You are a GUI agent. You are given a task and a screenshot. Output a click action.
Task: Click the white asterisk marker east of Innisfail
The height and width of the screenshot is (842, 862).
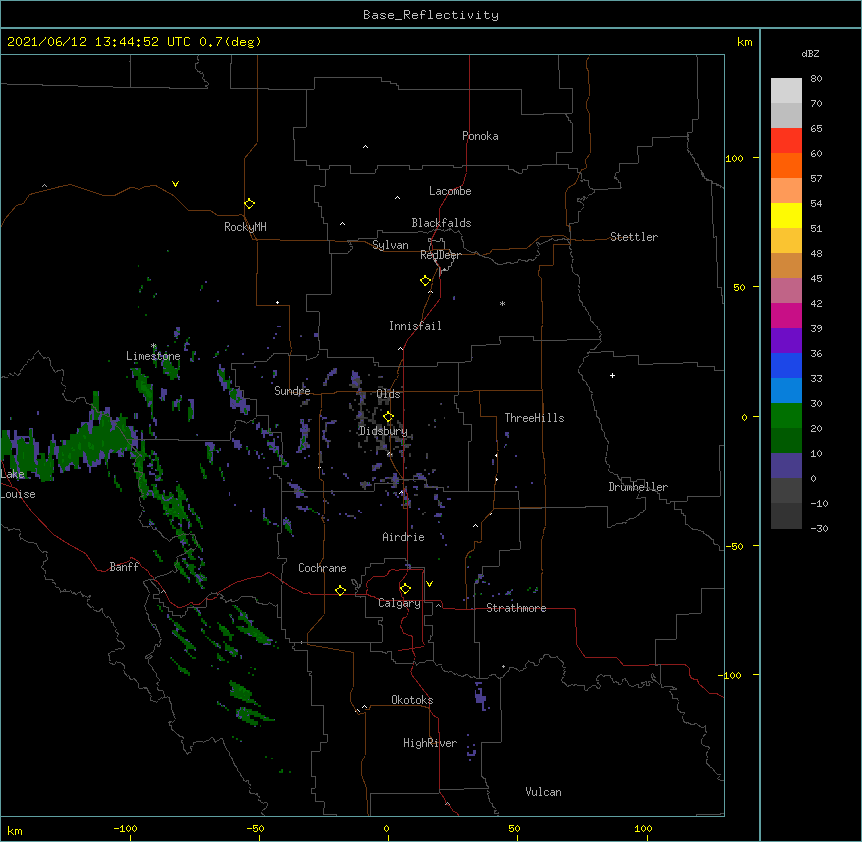pyautogui.click(x=502, y=303)
